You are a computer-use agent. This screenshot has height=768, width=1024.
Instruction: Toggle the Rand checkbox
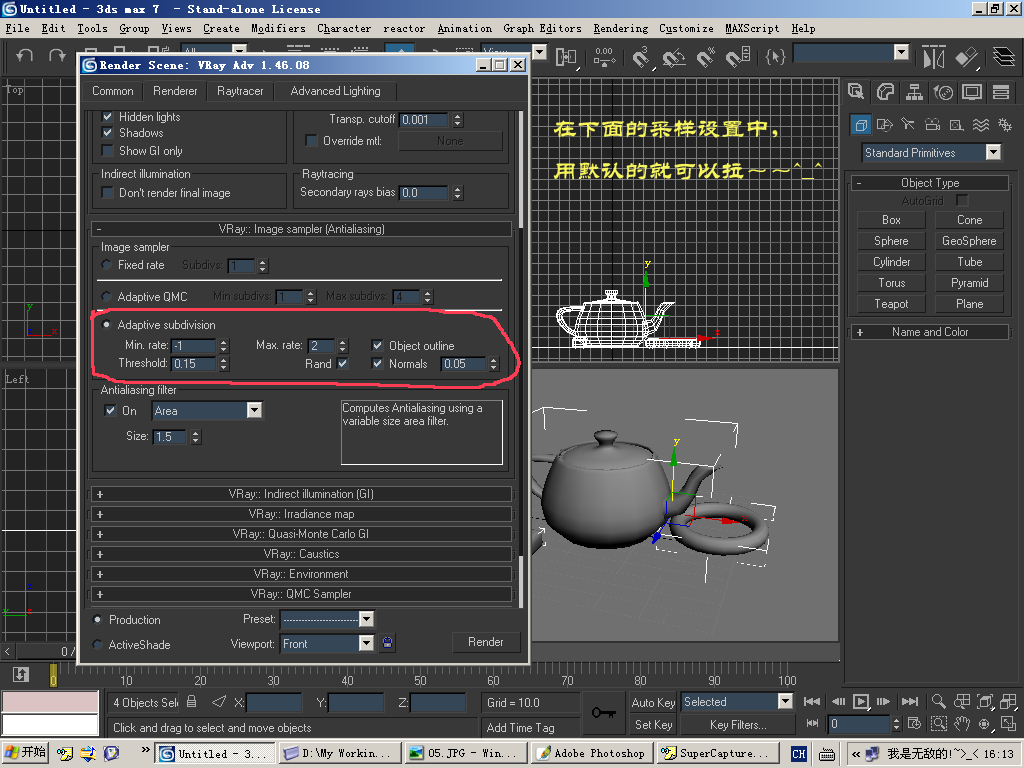343,364
